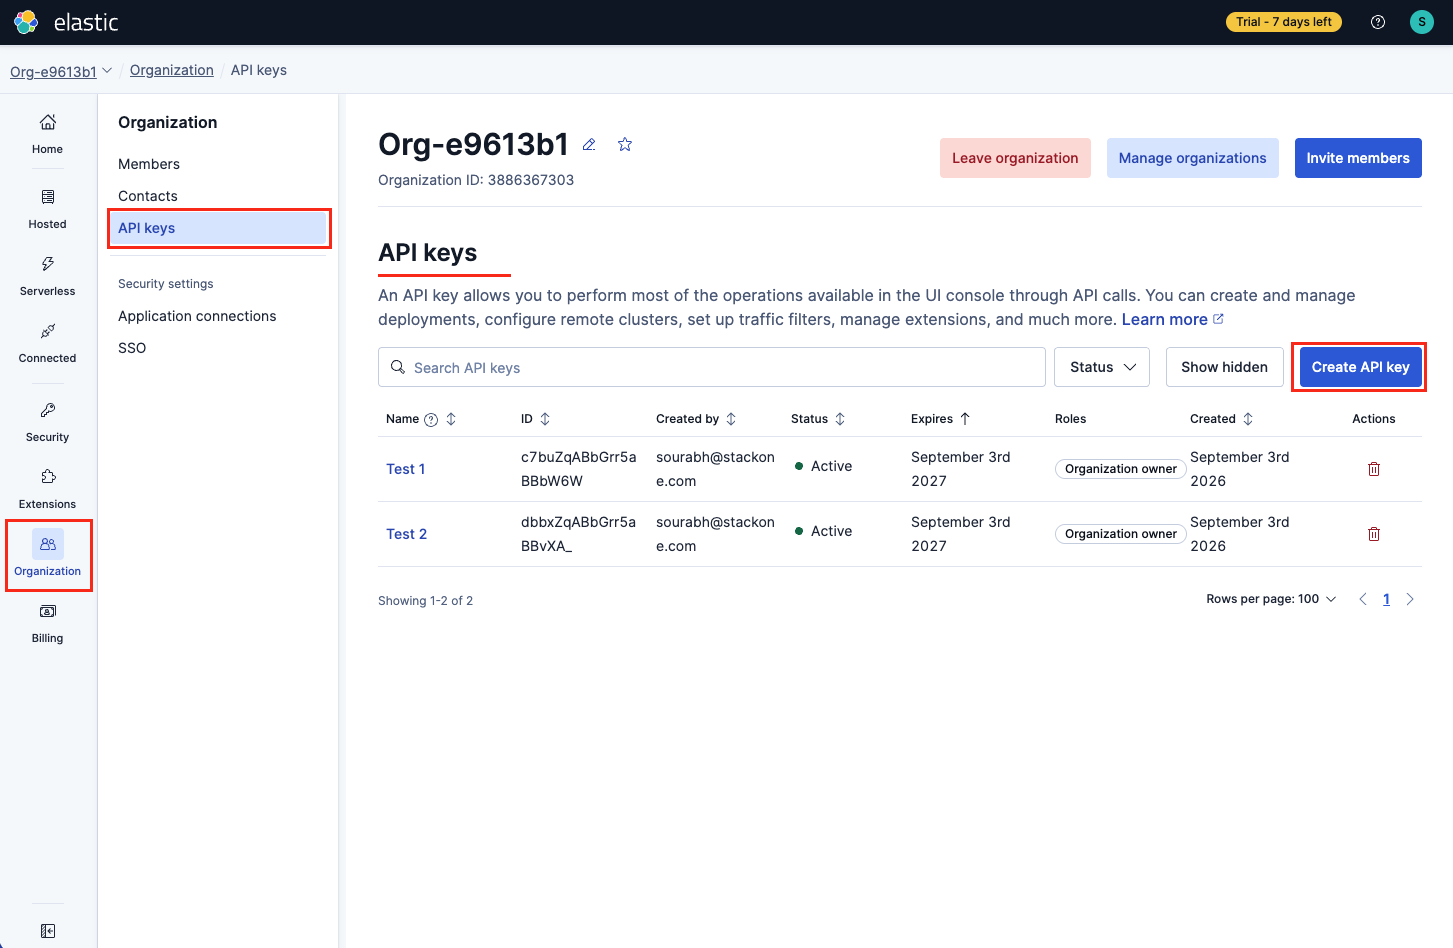Screen dimensions: 1453x948
Task: Click the API keys breadcrumb text
Action: (x=259, y=70)
